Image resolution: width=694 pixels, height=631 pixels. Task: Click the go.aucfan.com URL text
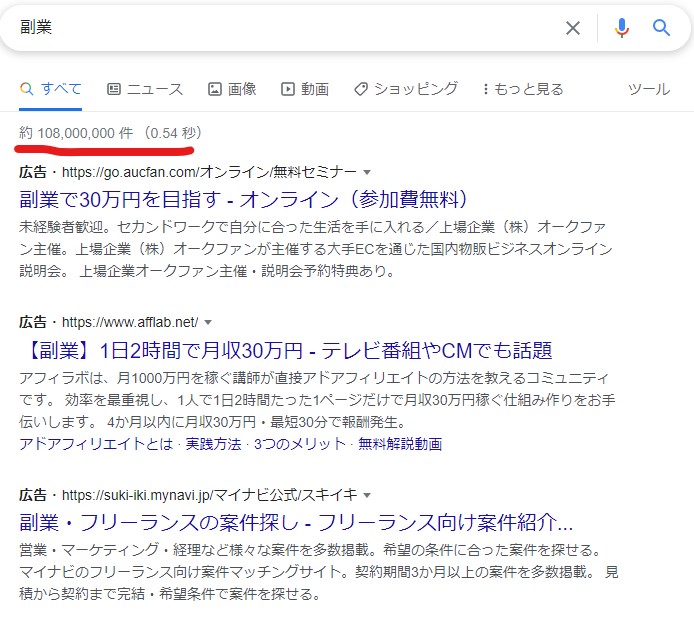pos(209,172)
